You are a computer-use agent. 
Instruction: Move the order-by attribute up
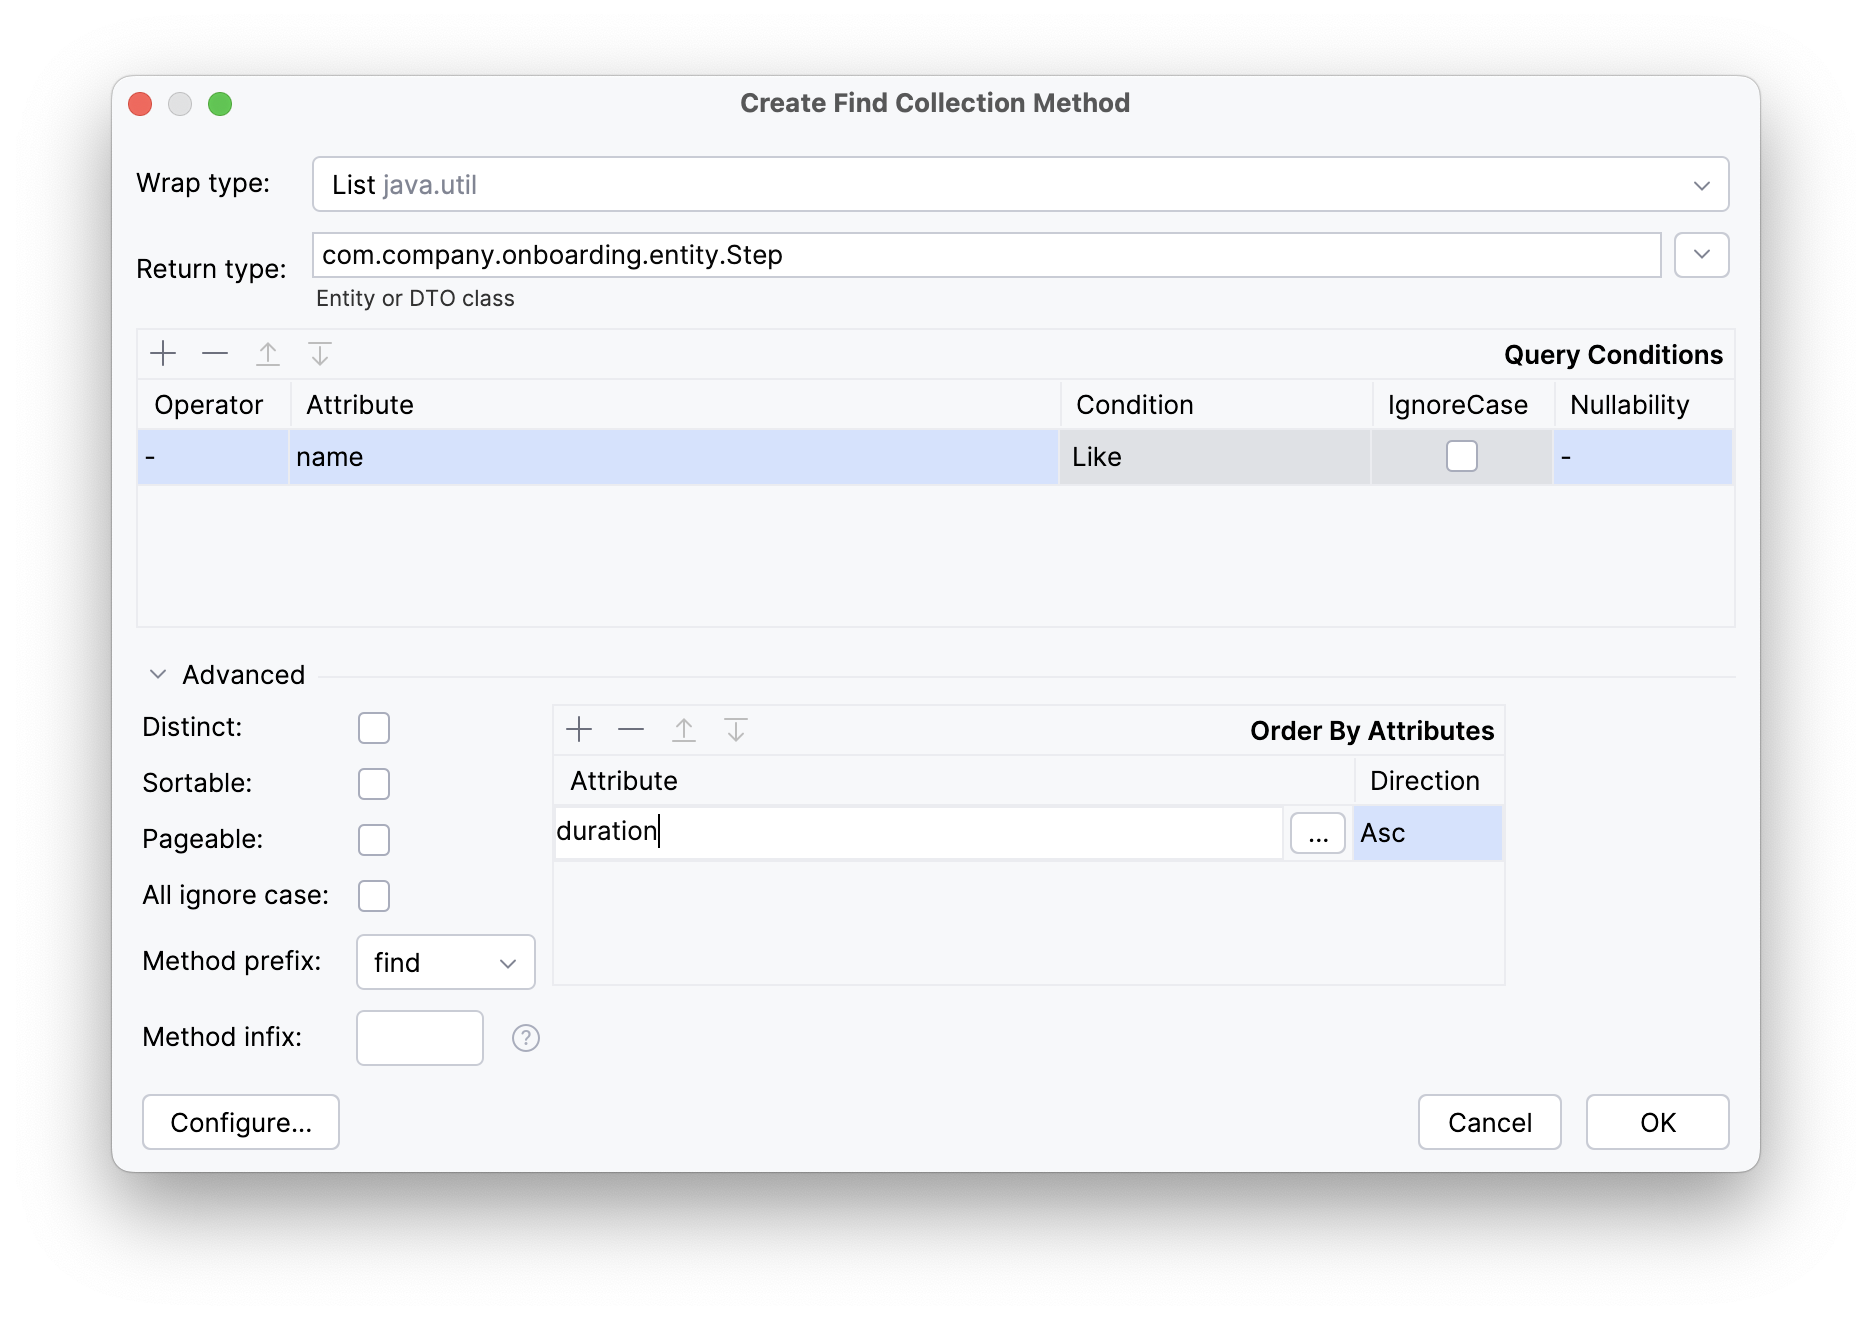click(x=684, y=729)
